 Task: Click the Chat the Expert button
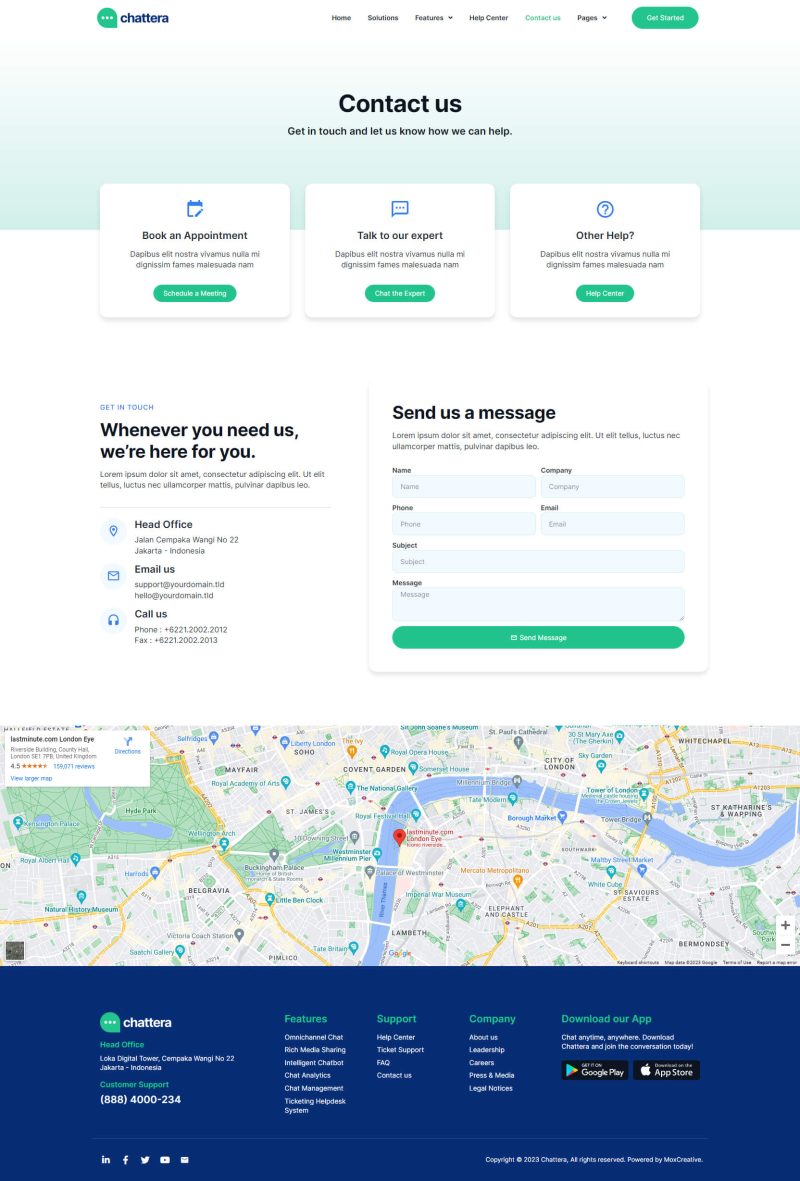tap(400, 293)
